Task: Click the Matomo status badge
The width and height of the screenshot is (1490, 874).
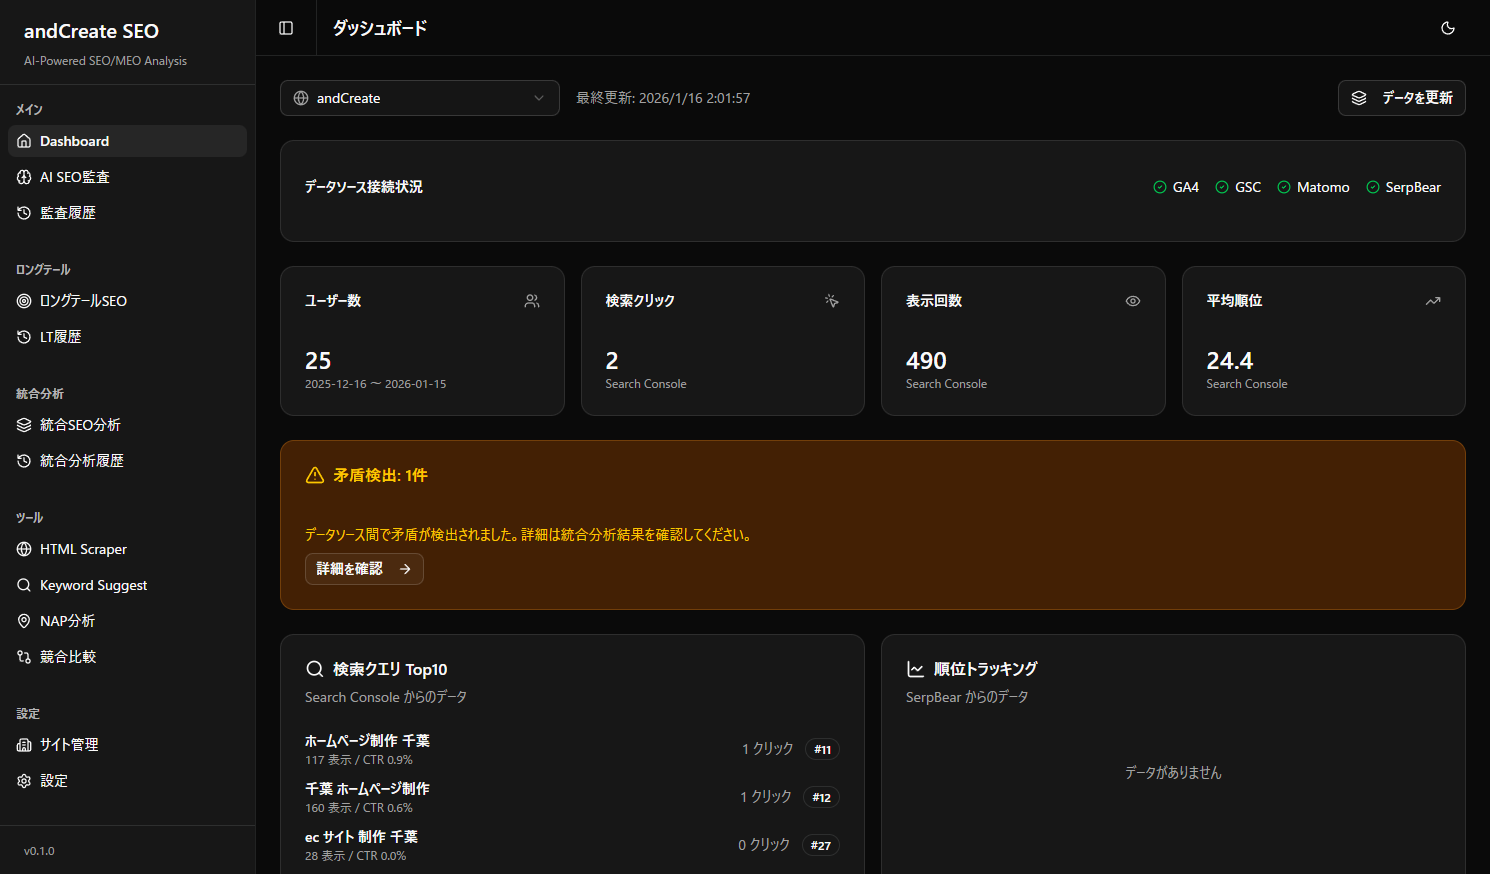Action: point(1313,187)
